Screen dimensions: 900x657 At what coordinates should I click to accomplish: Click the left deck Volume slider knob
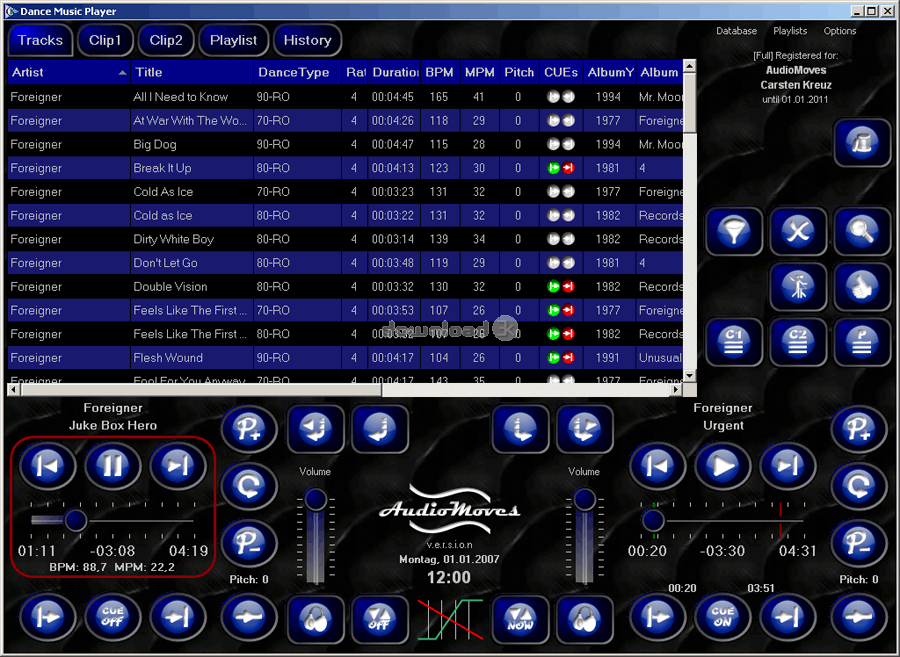[315, 499]
